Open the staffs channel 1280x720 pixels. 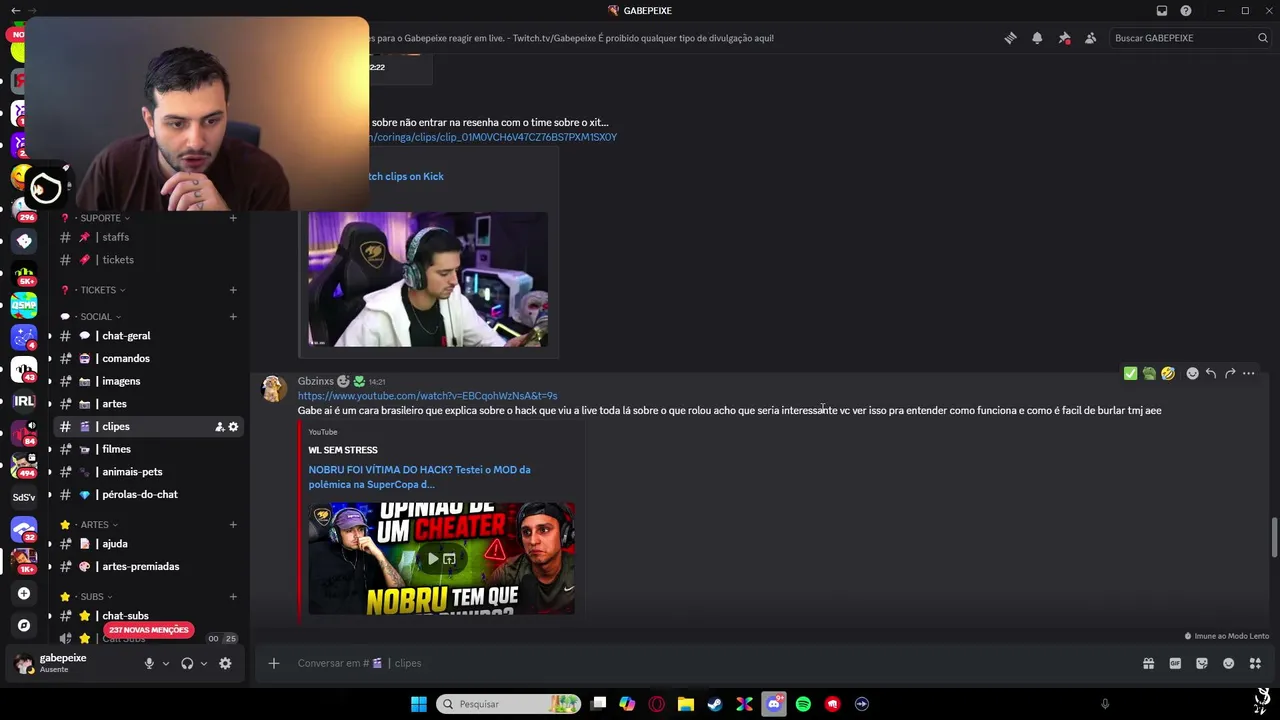pos(148,237)
